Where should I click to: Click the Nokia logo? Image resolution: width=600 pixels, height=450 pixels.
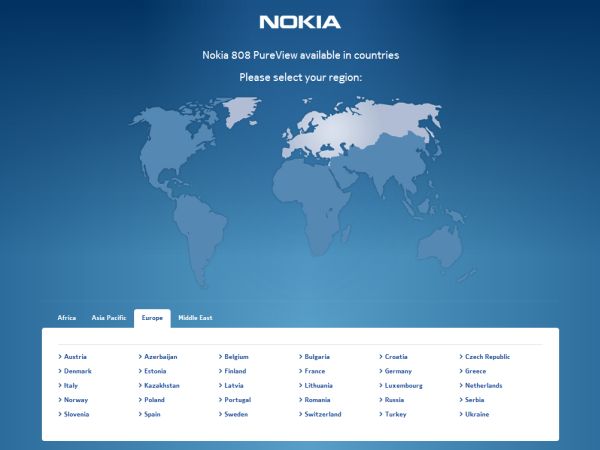pos(300,21)
